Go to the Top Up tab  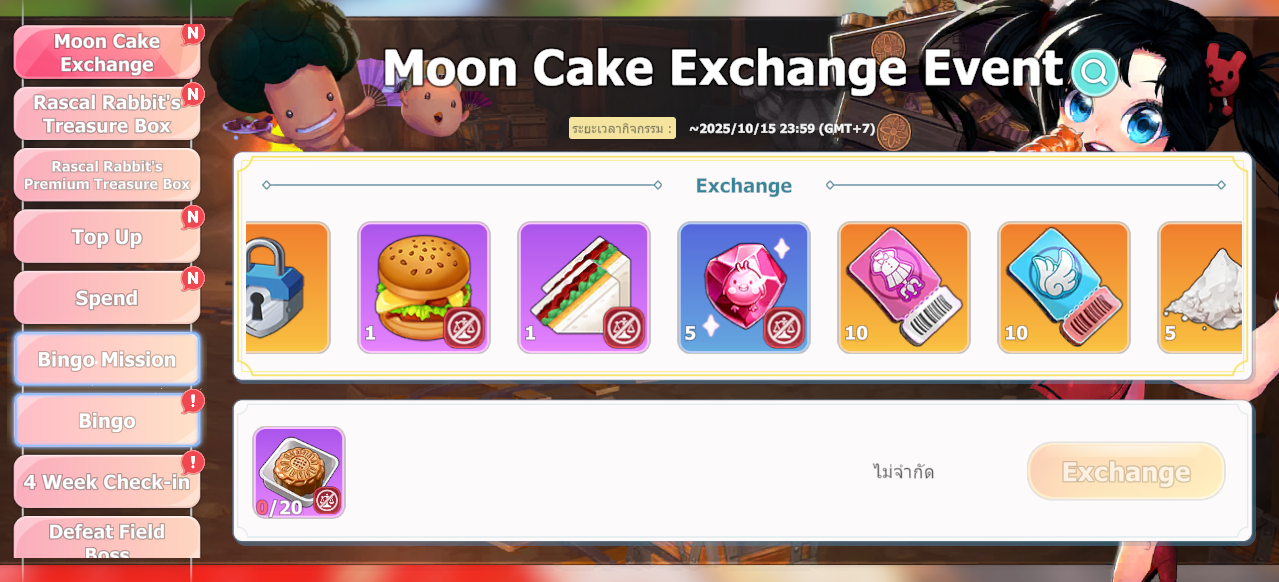107,237
